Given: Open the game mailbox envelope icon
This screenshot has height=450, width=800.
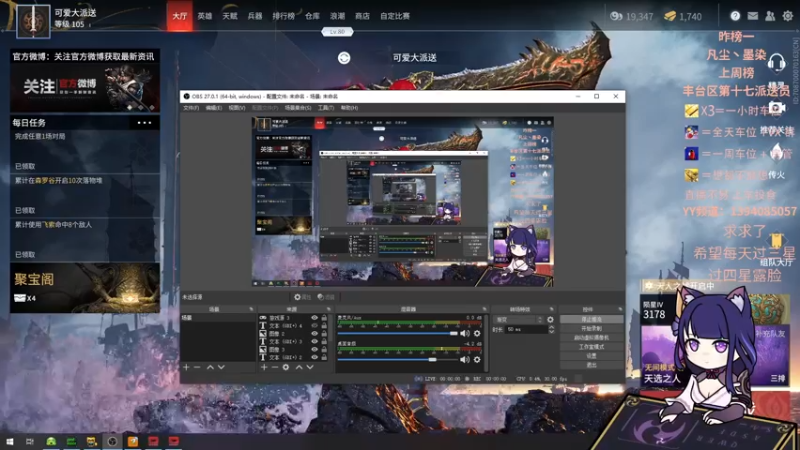Looking at the screenshot, I should [753, 16].
